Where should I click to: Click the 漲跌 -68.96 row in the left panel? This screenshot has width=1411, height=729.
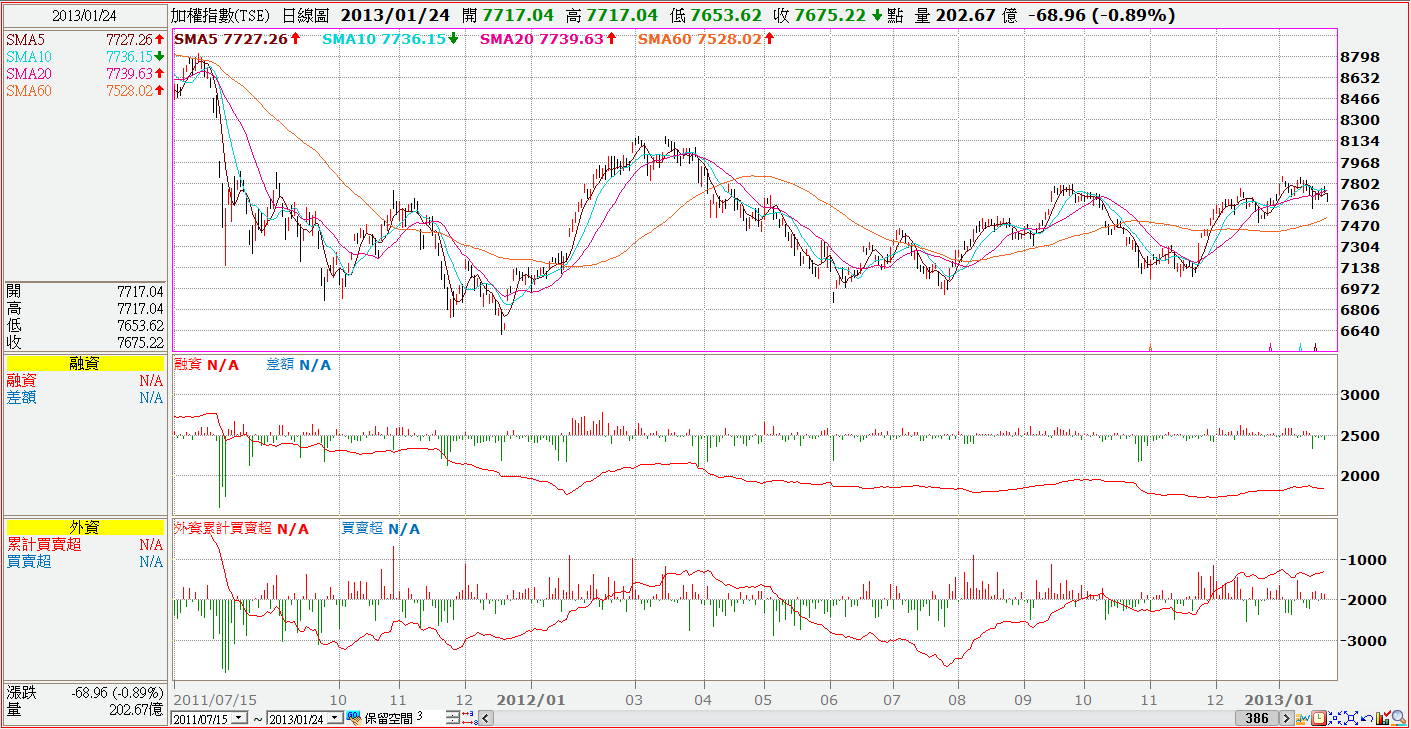click(84, 692)
